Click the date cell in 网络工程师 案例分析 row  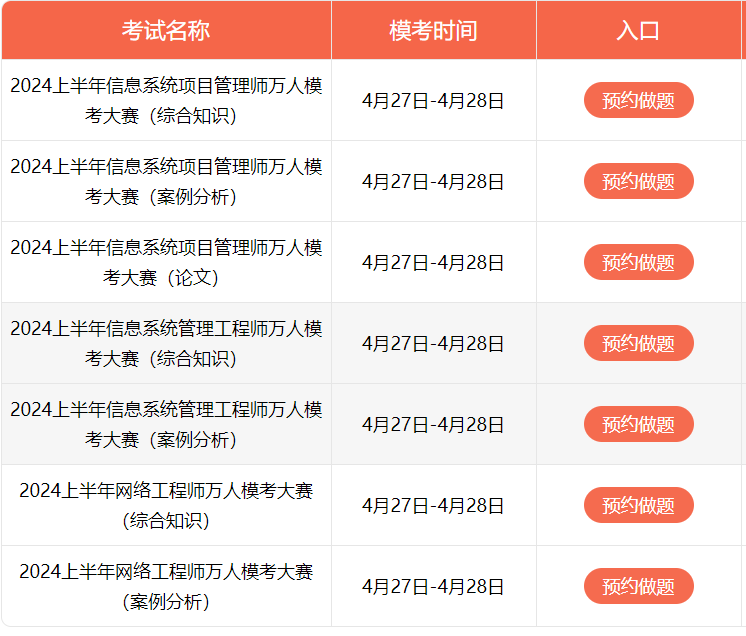tap(433, 586)
